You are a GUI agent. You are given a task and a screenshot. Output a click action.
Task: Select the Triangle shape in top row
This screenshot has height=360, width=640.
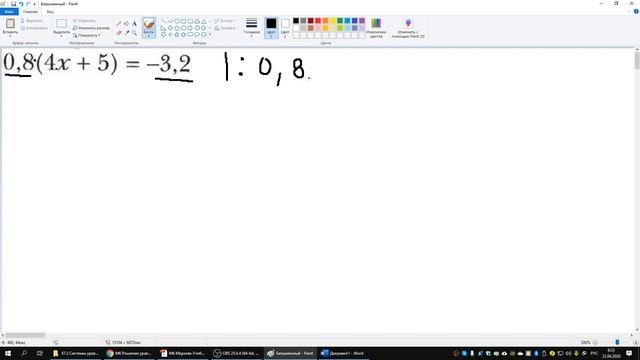(203, 21)
